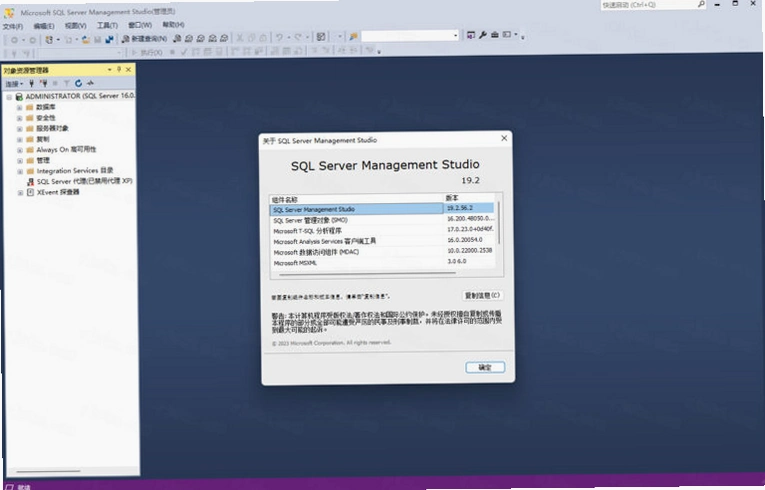
Task: Click the component list horizontal scrollbar
Action: coord(368,274)
